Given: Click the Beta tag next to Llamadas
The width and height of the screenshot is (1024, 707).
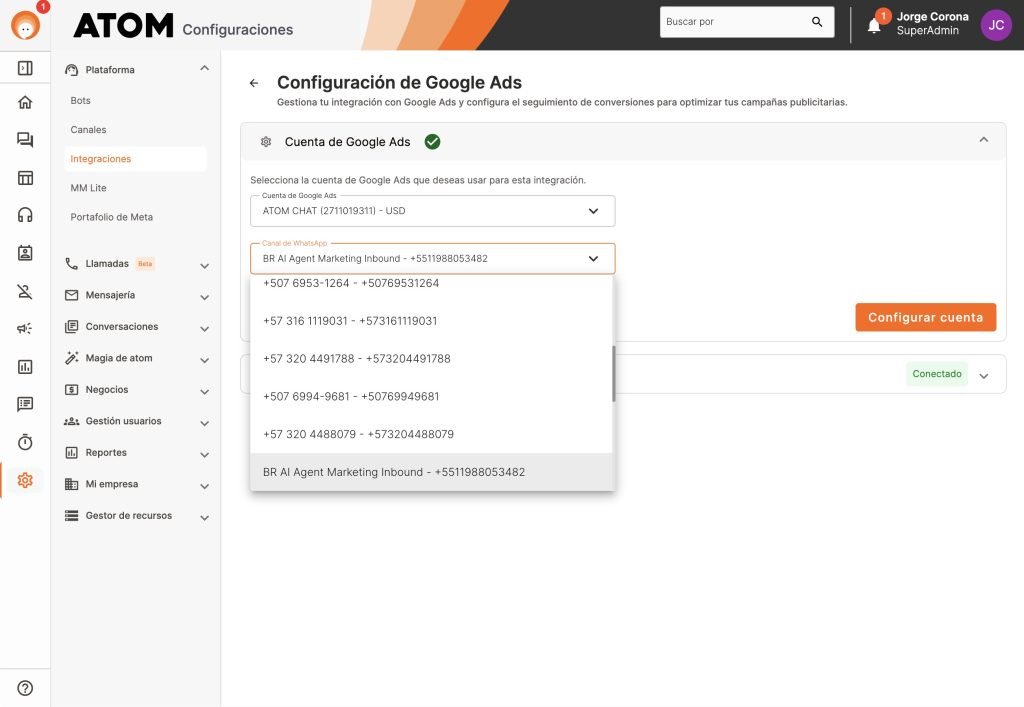Looking at the screenshot, I should (x=145, y=264).
